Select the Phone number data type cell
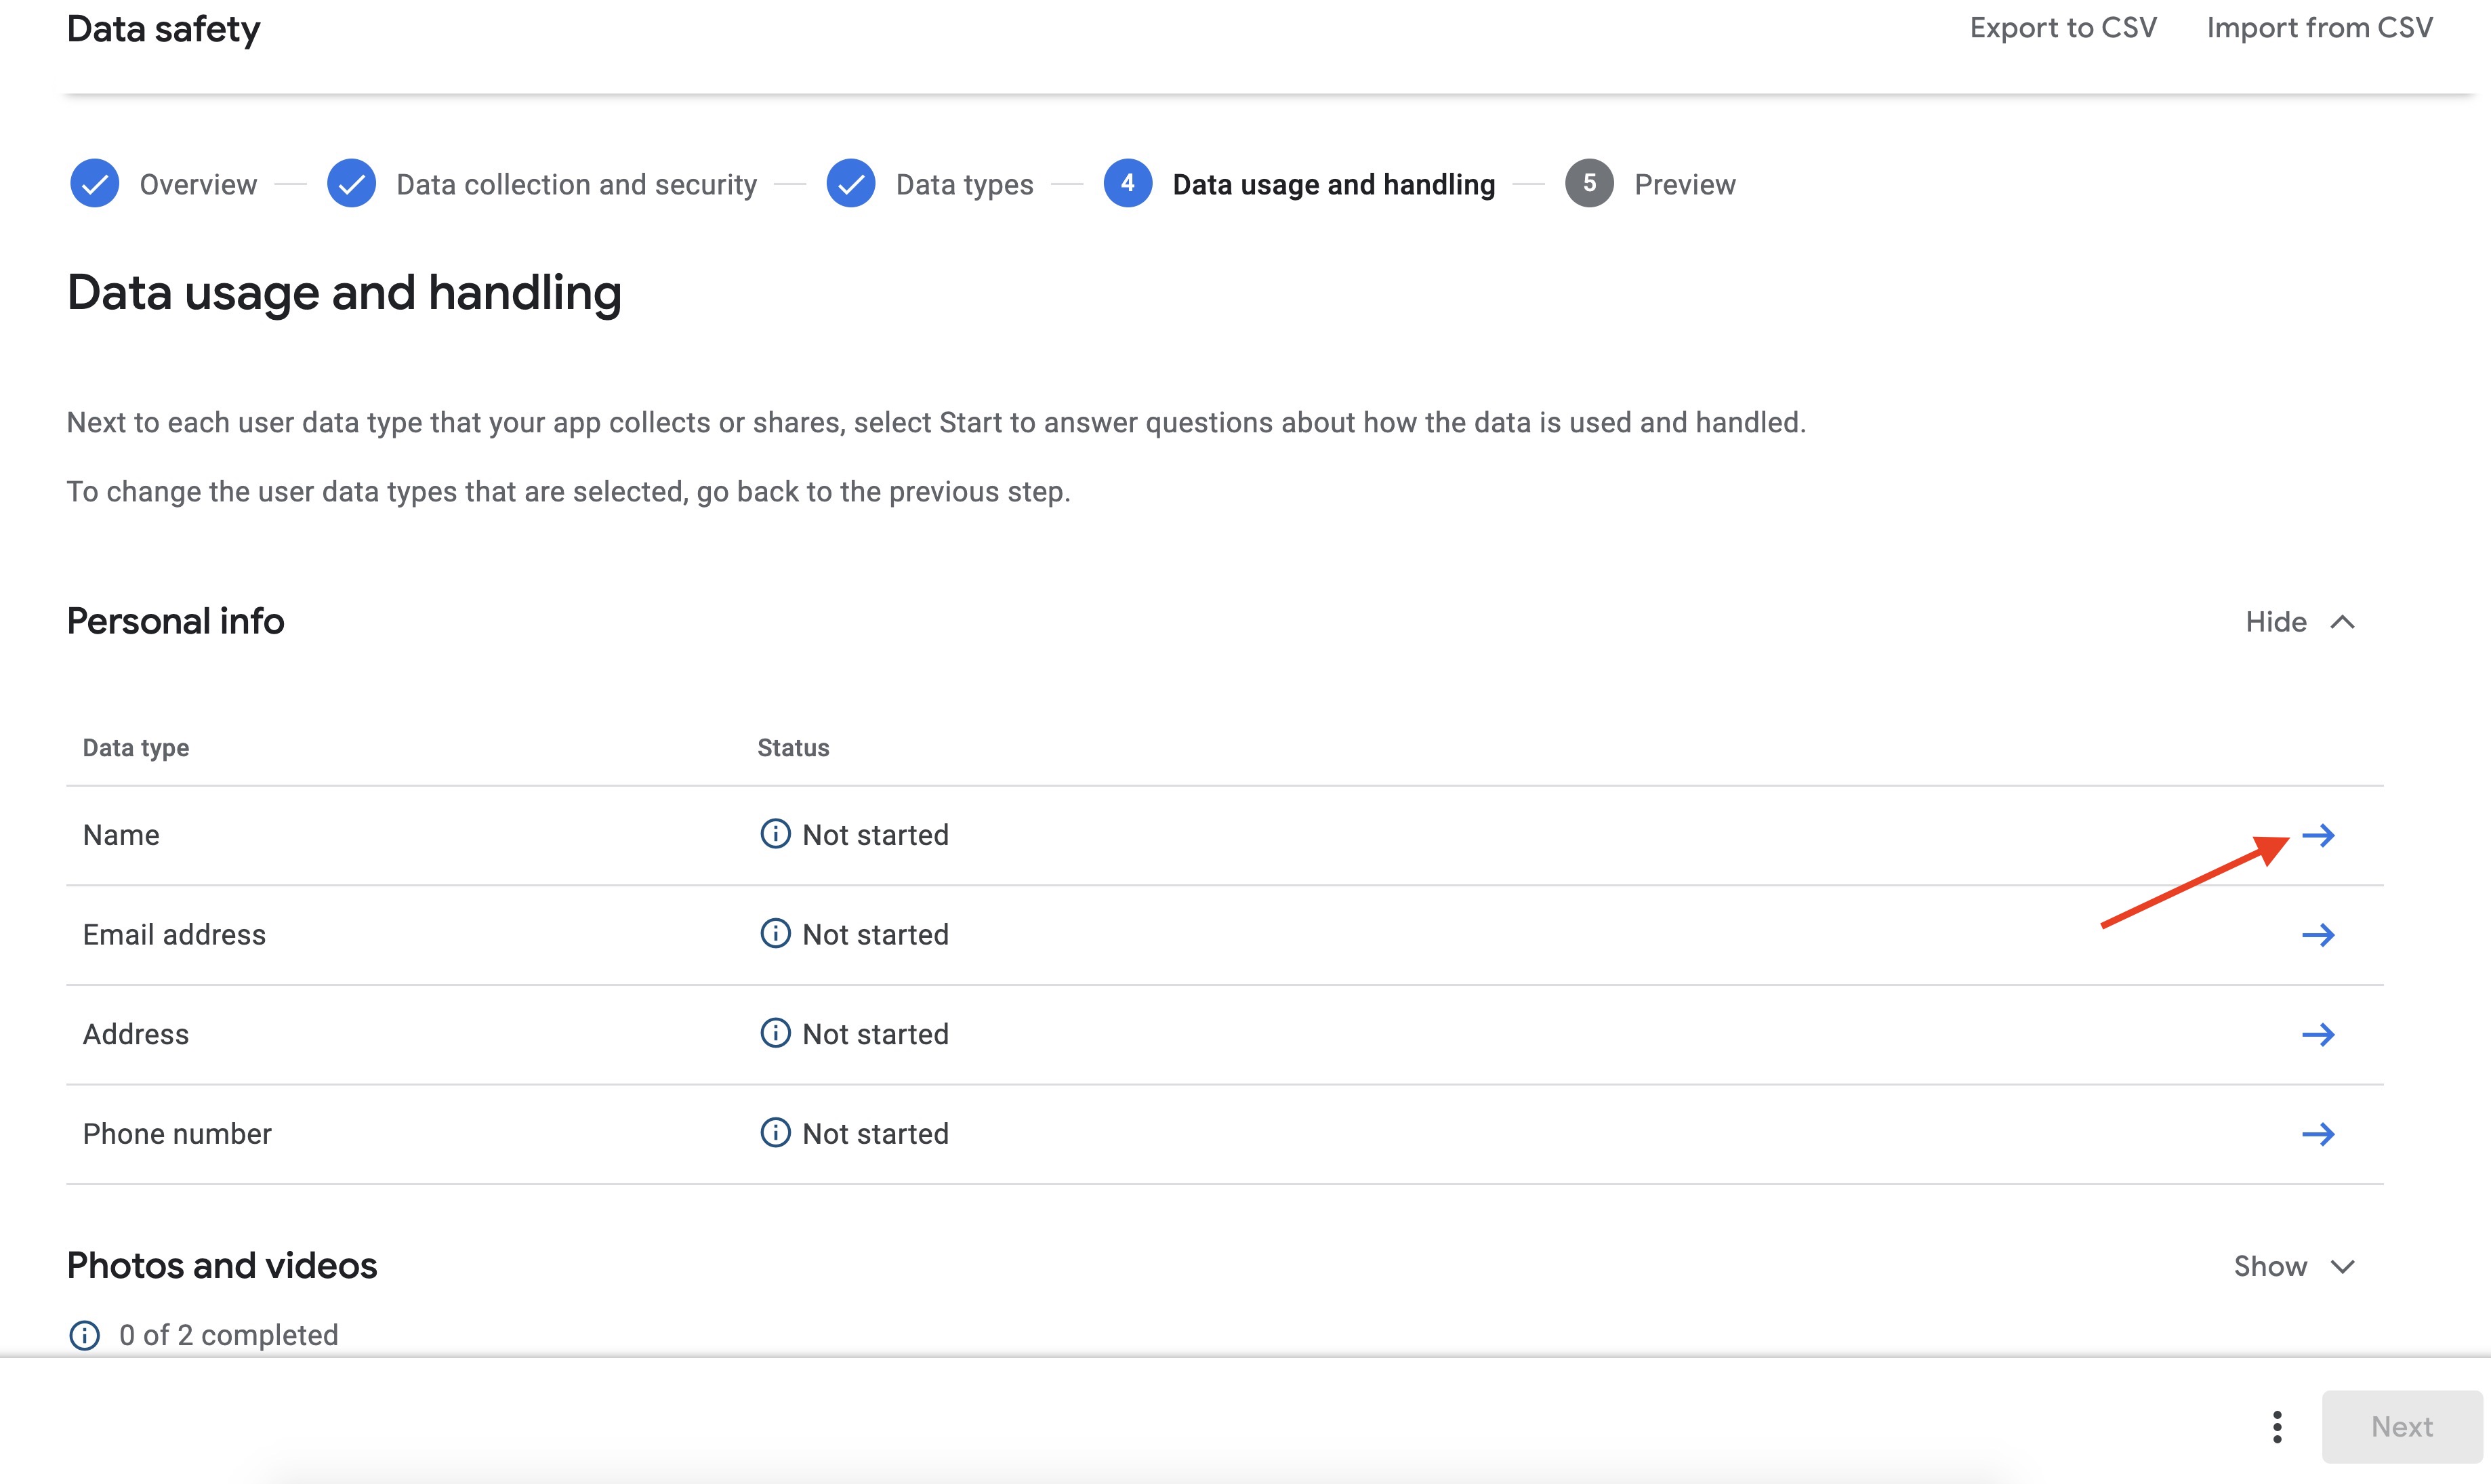The image size is (2491, 1484). [177, 1134]
